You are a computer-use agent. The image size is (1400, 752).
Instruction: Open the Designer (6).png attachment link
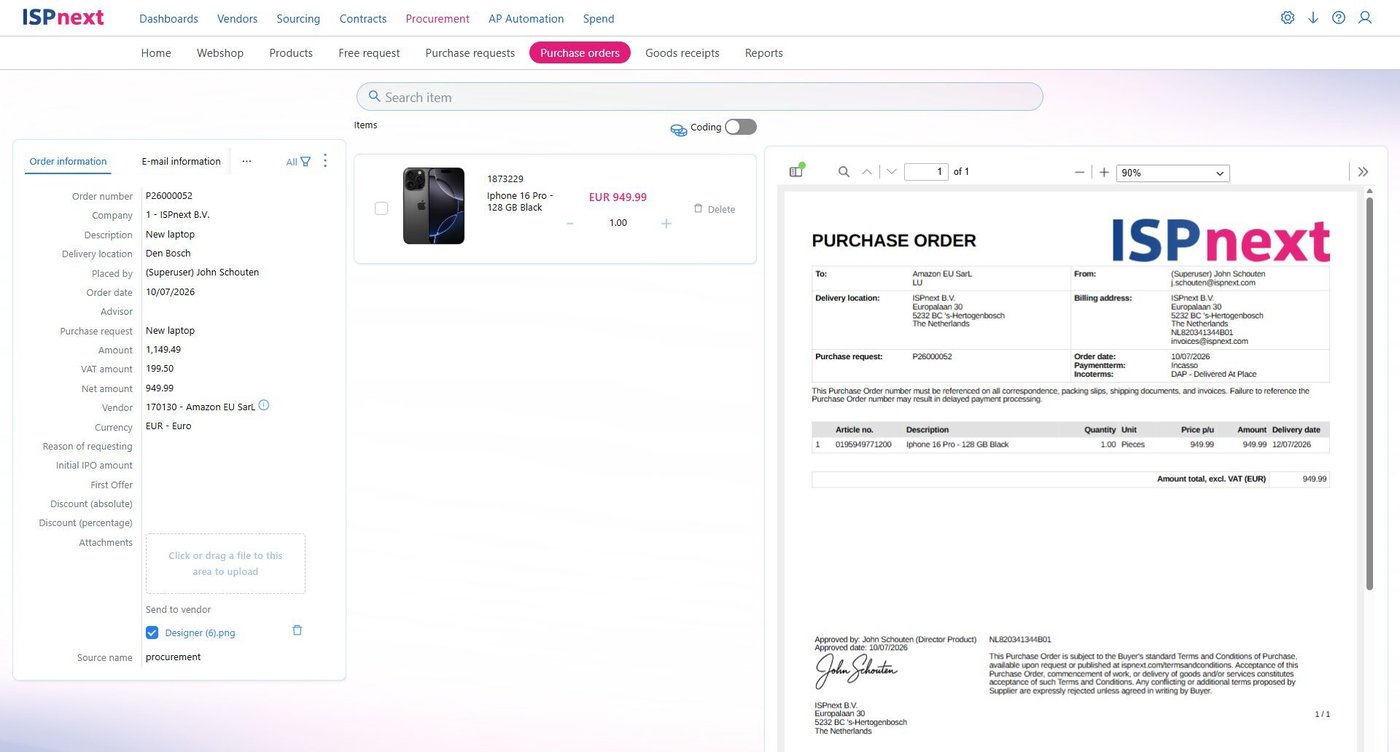(200, 633)
